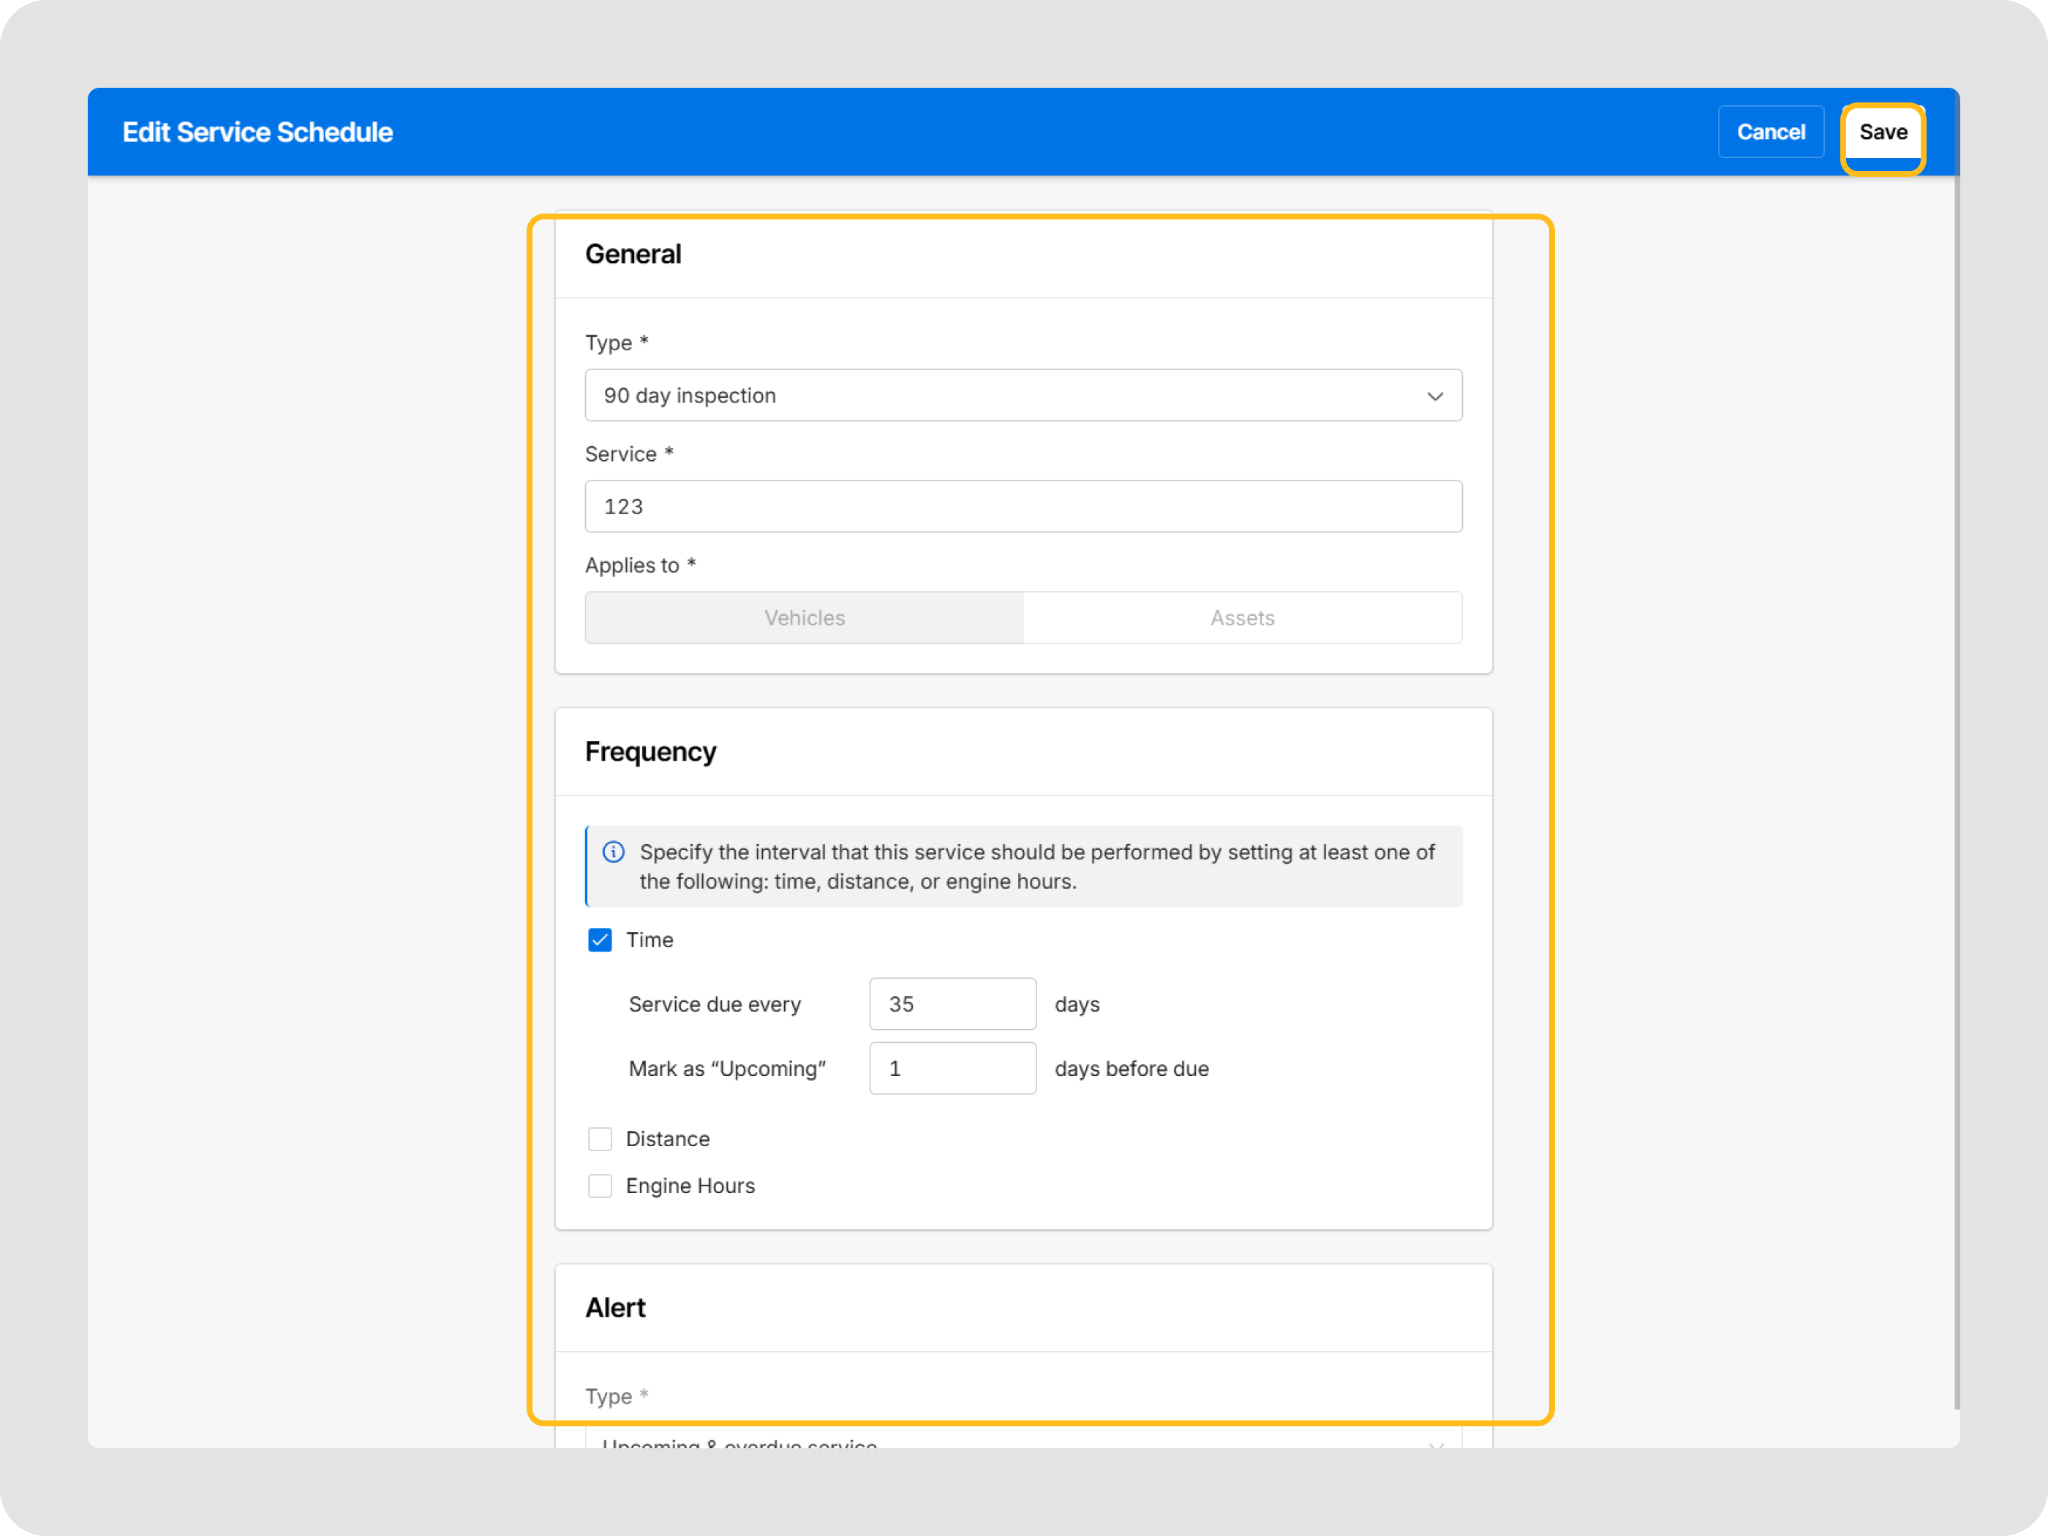Click the Mark as Upcoming days field
This screenshot has width=2048, height=1536.
click(x=952, y=1069)
